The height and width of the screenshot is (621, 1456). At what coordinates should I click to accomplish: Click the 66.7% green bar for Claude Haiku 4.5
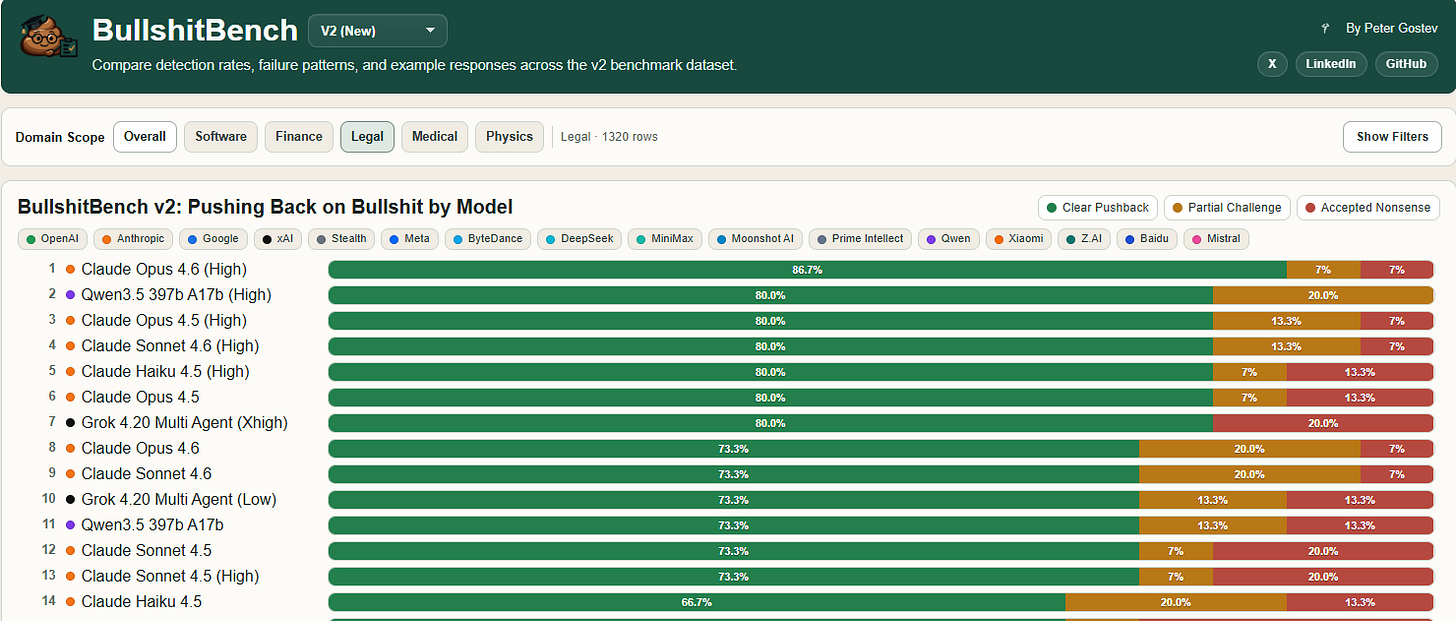696,602
